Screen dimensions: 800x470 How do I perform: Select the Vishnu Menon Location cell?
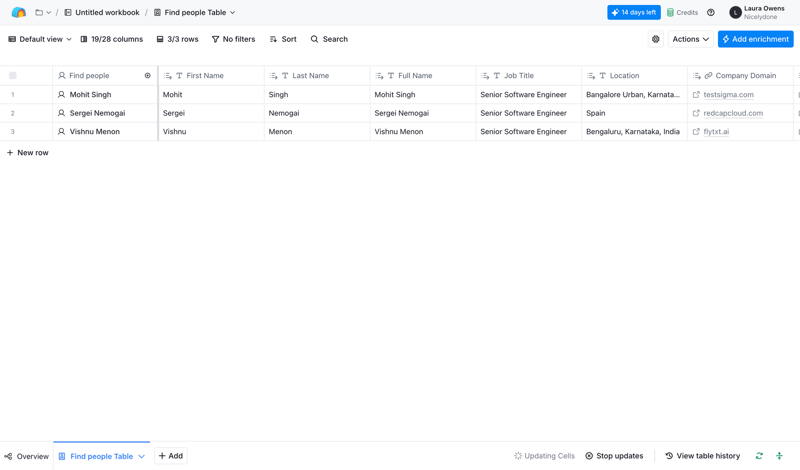[x=633, y=132]
